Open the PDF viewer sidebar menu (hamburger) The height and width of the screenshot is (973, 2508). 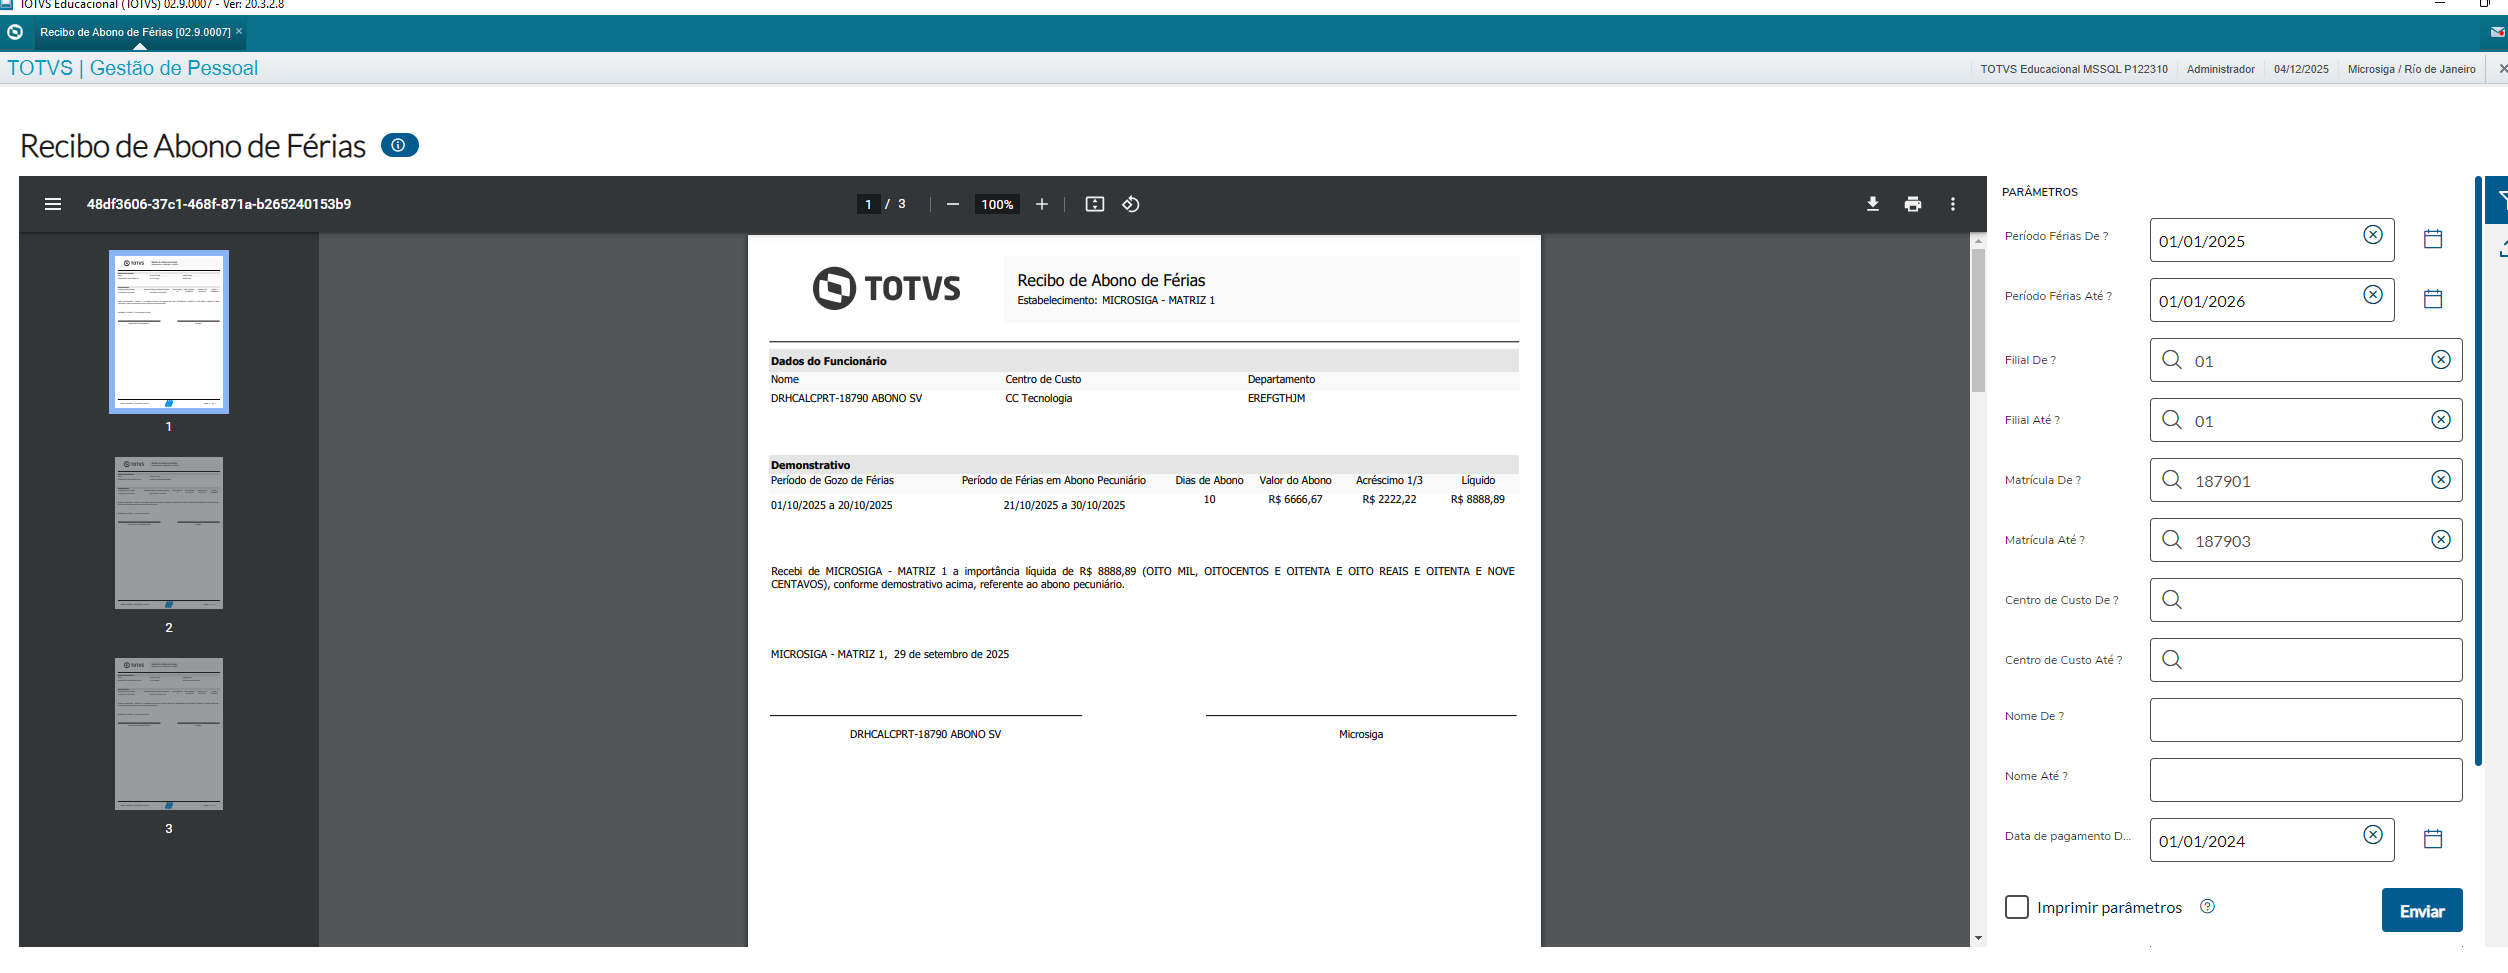53,204
